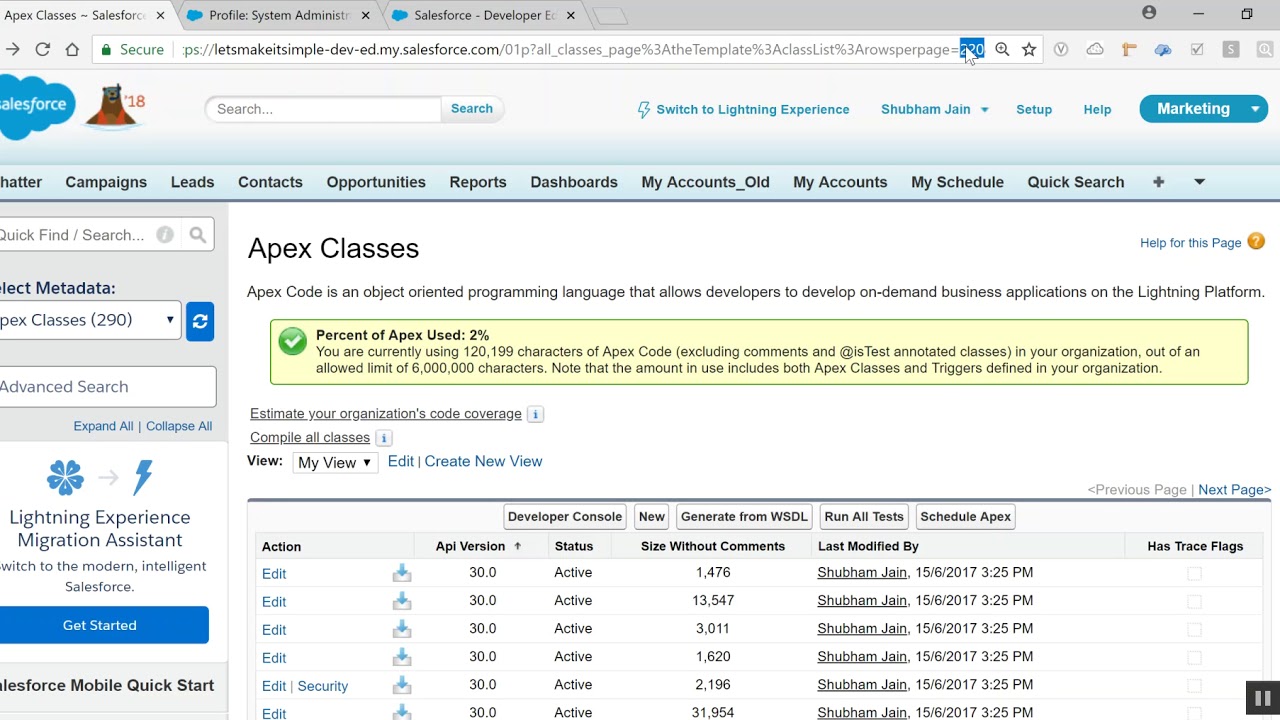Image resolution: width=1280 pixels, height=720 pixels.
Task: Click into the header Search field
Action: tap(323, 109)
